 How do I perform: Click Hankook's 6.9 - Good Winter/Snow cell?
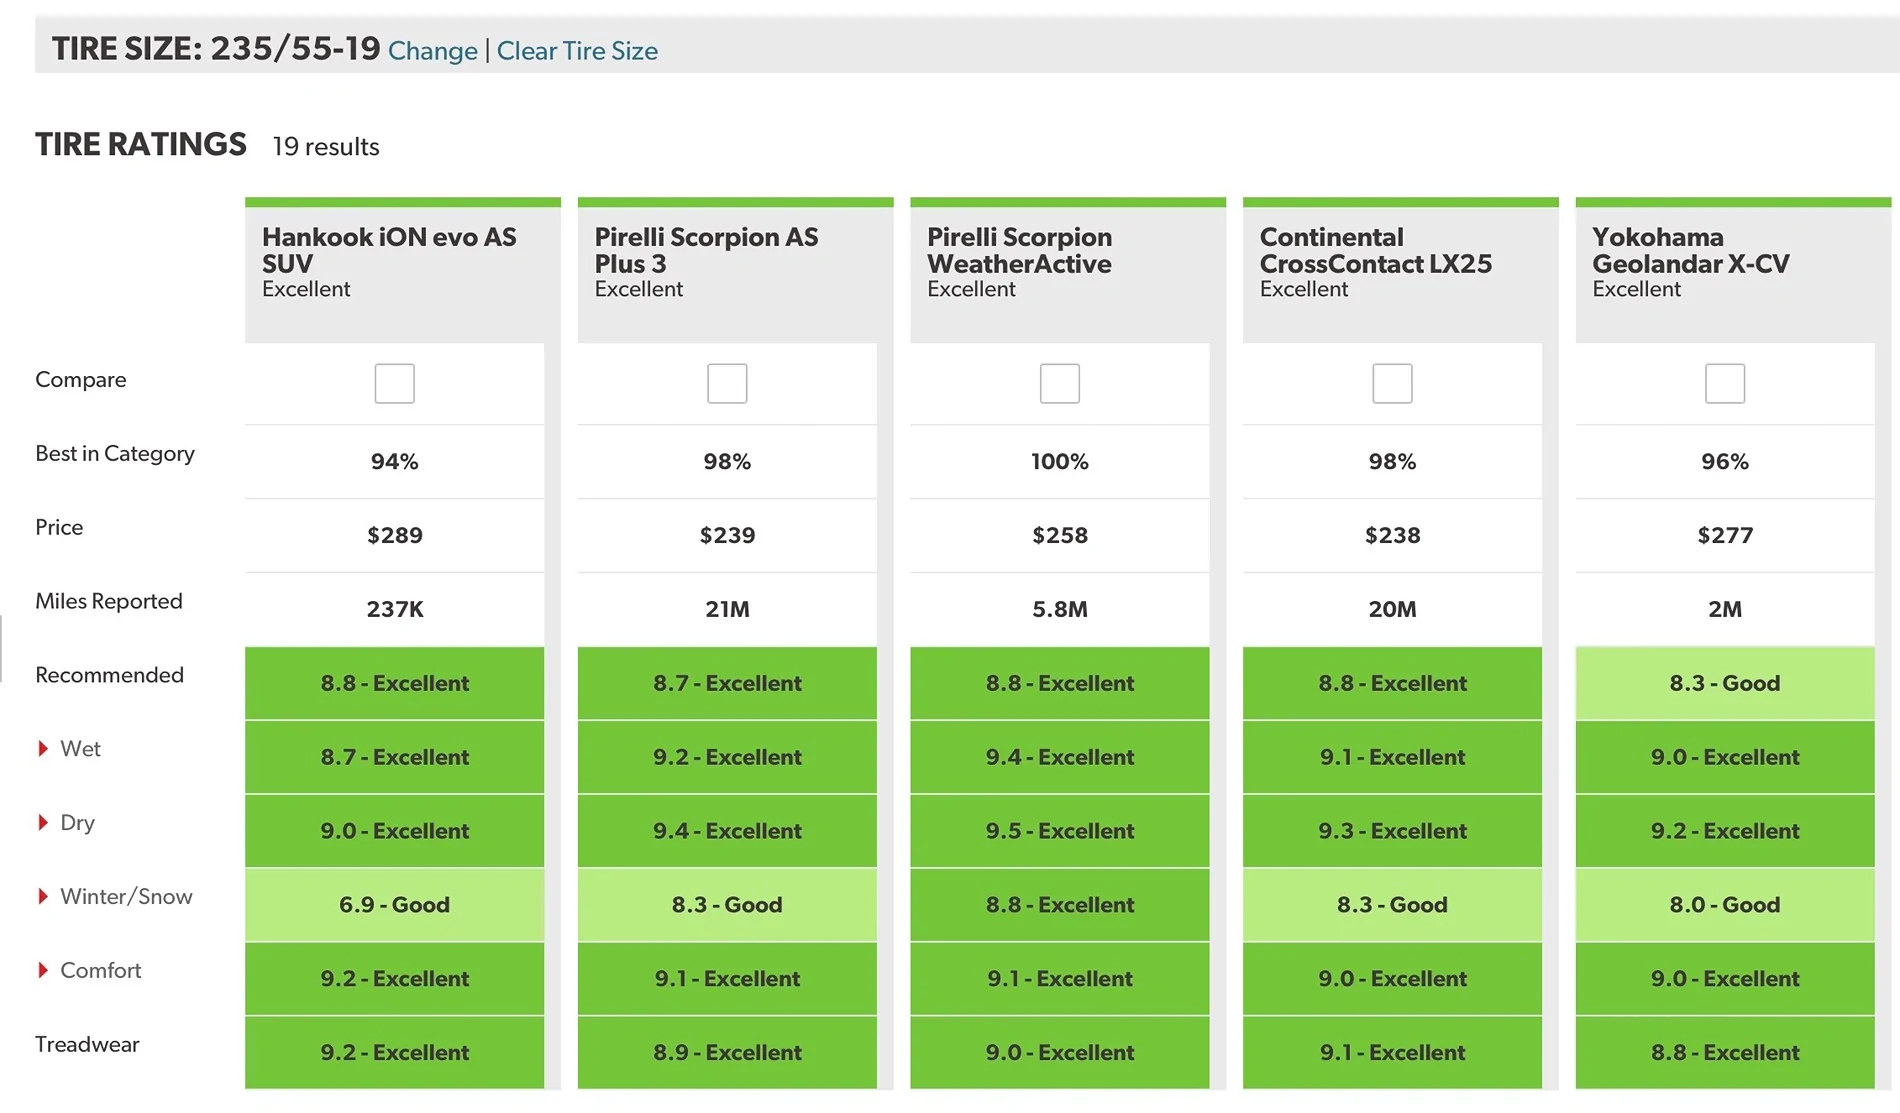pos(395,905)
